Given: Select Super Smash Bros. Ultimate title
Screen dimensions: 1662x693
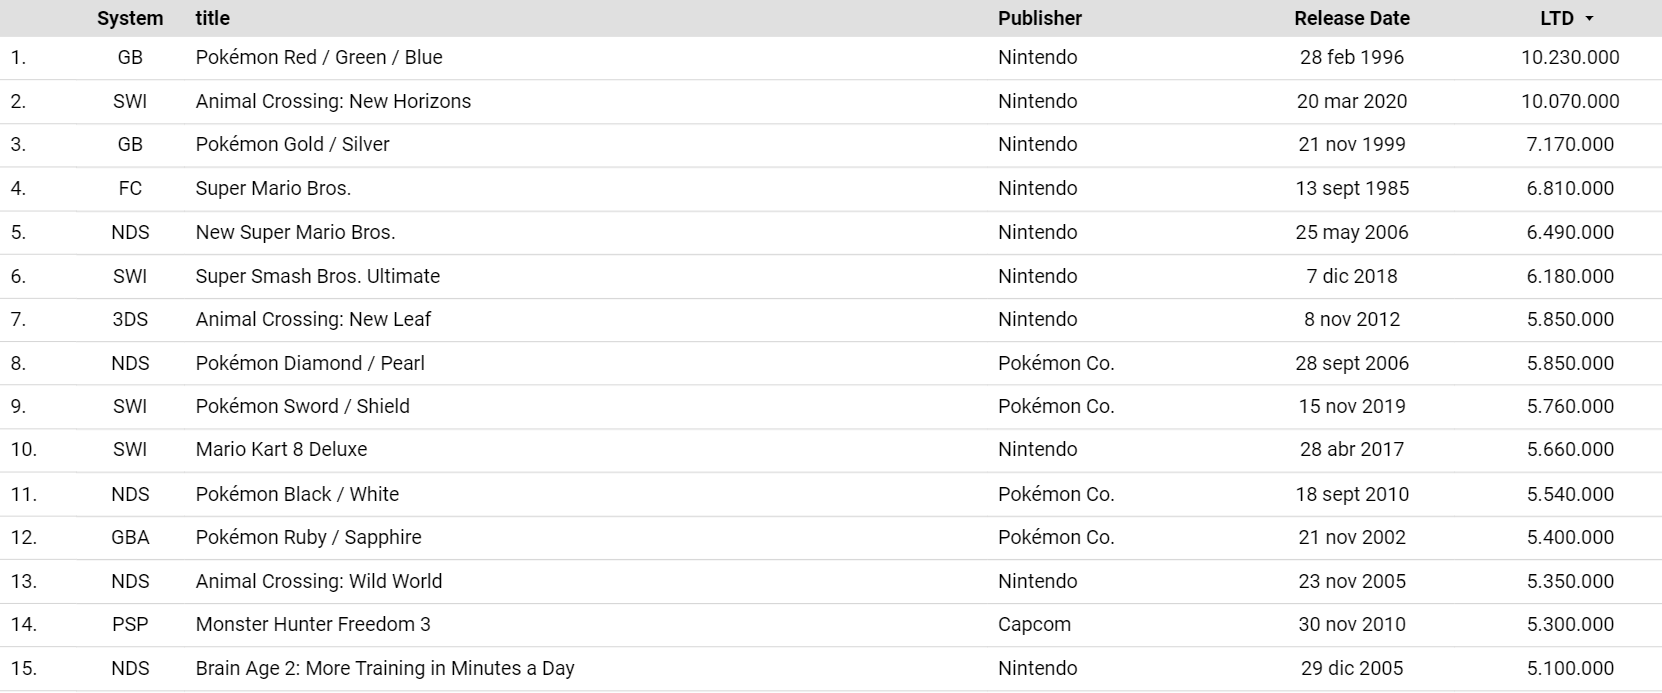Looking at the screenshot, I should click(x=317, y=276).
